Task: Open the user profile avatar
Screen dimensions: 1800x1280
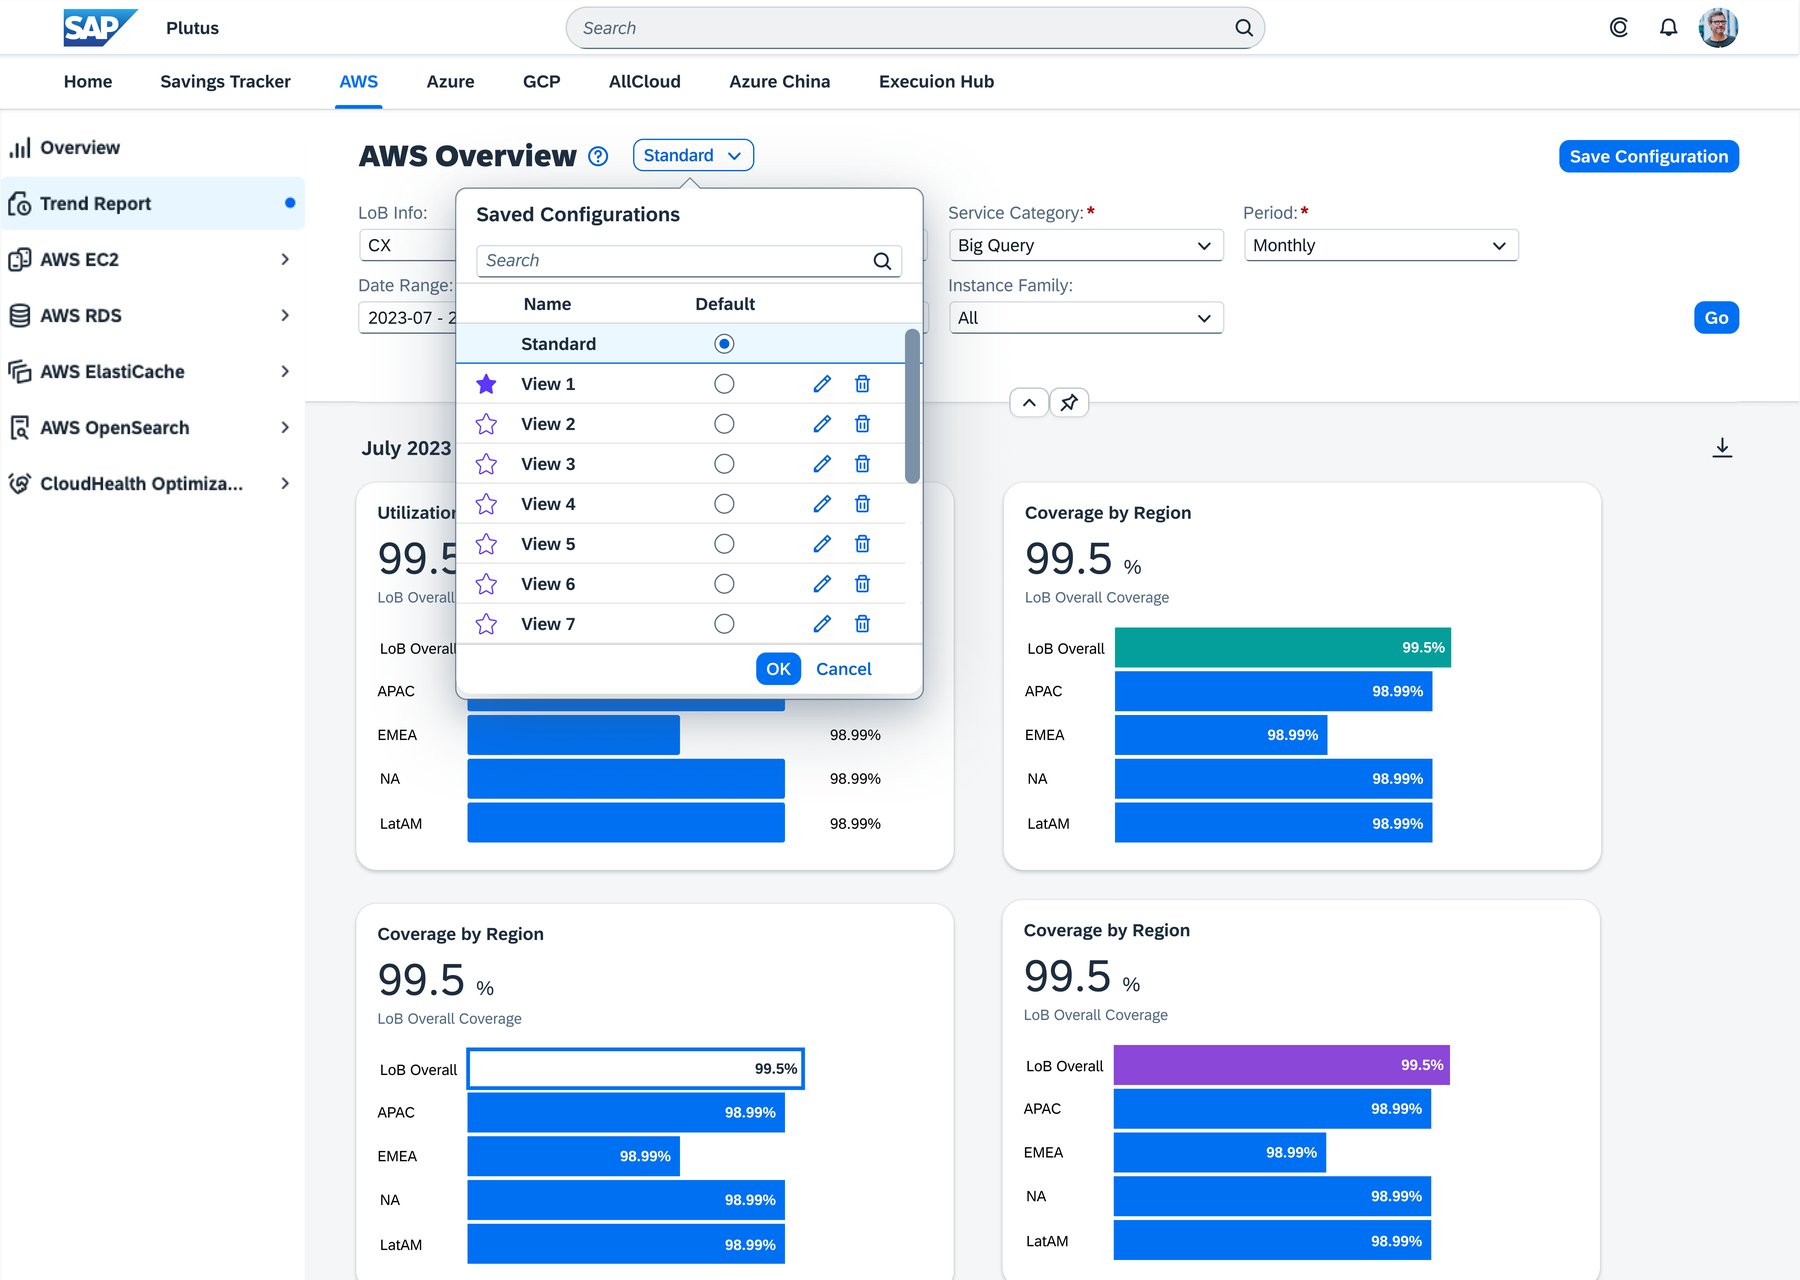Action: pos(1718,28)
